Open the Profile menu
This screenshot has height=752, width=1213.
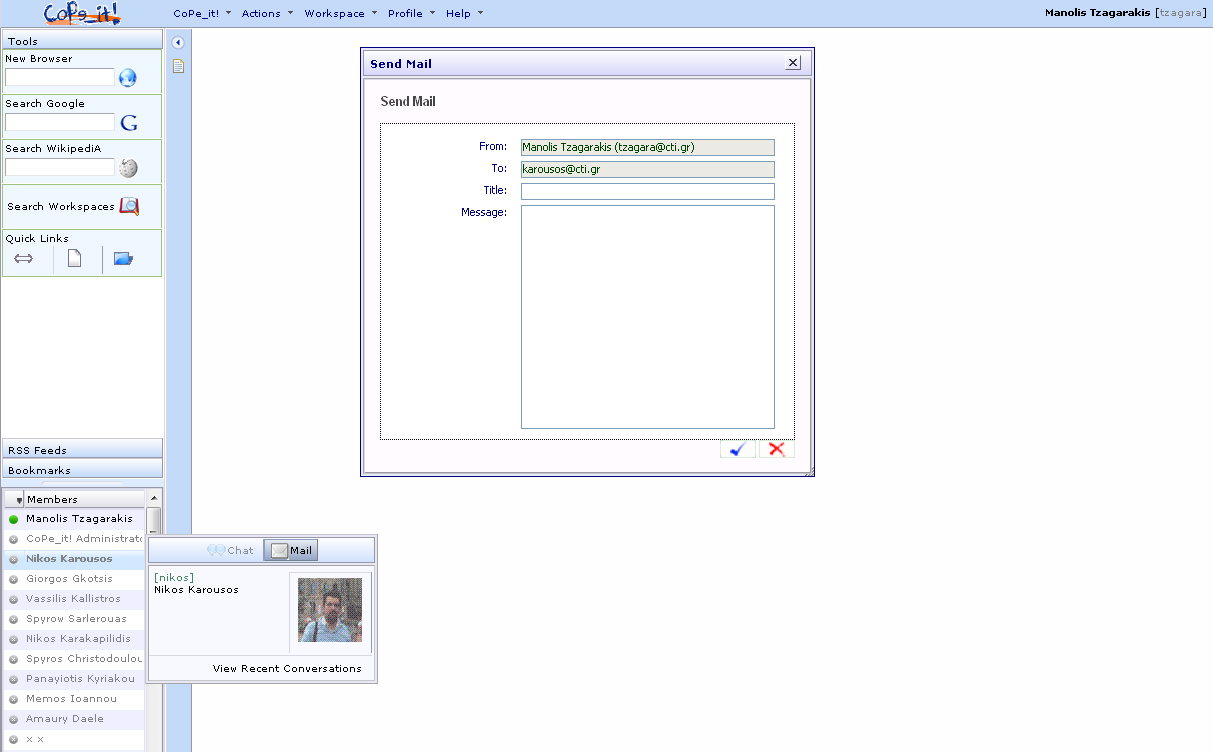(411, 13)
